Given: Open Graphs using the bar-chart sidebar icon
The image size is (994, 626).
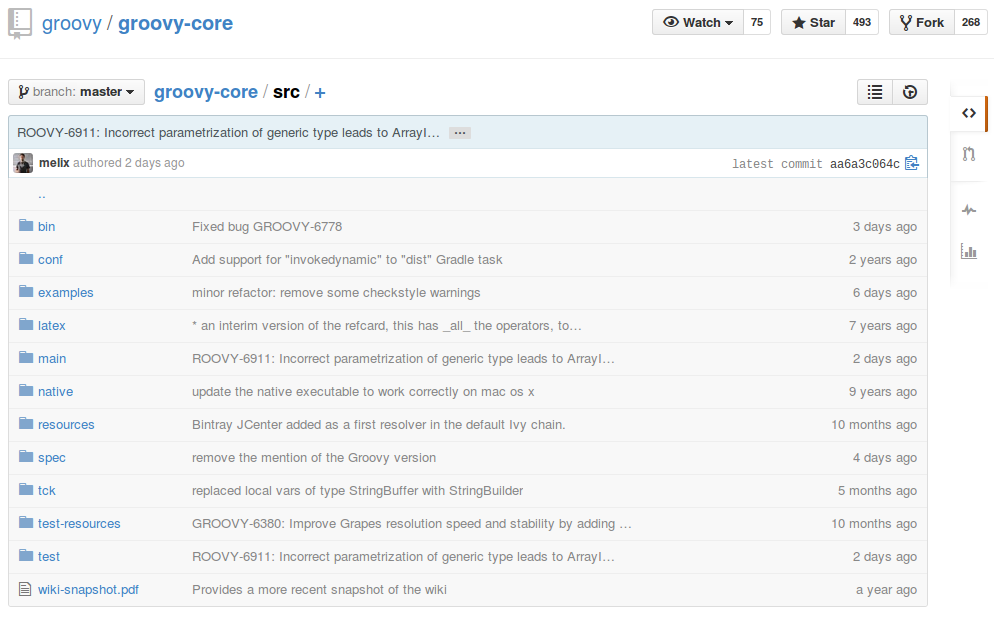Looking at the screenshot, I should (x=968, y=251).
